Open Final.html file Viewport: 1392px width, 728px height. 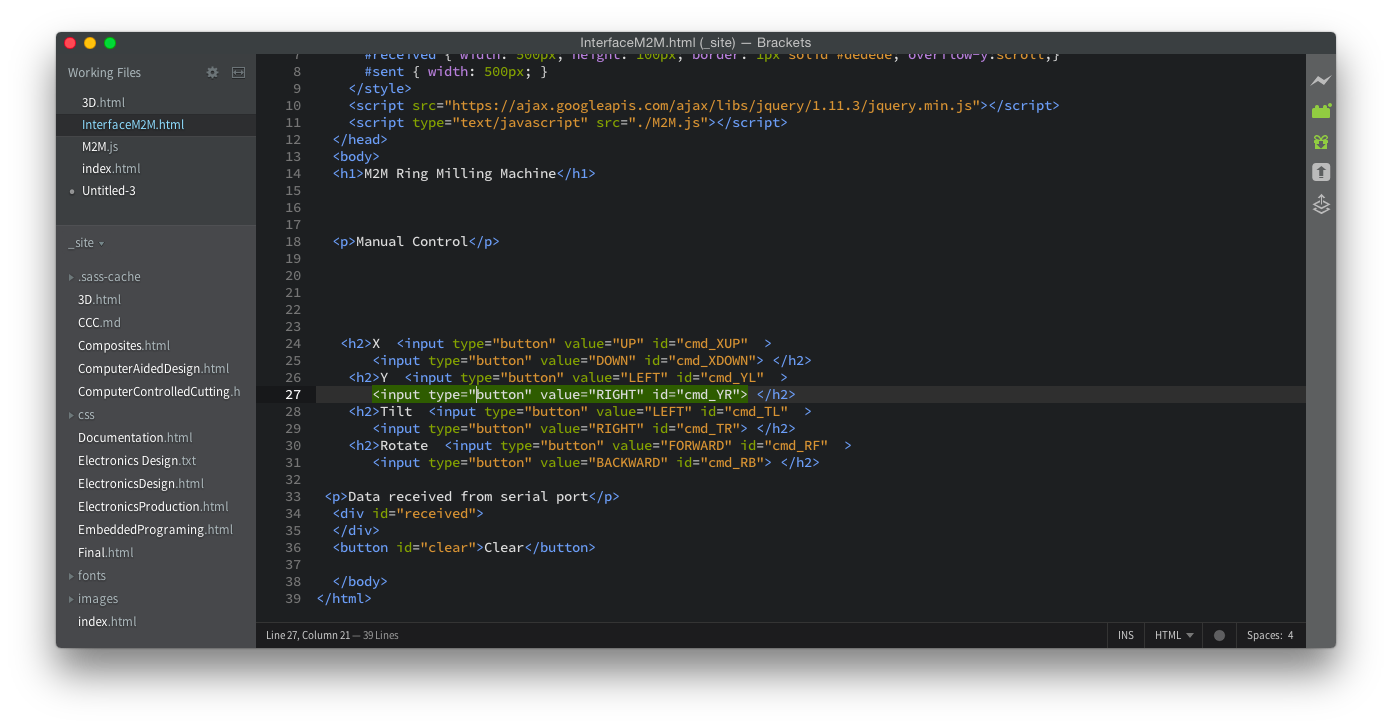pyautogui.click(x=106, y=553)
